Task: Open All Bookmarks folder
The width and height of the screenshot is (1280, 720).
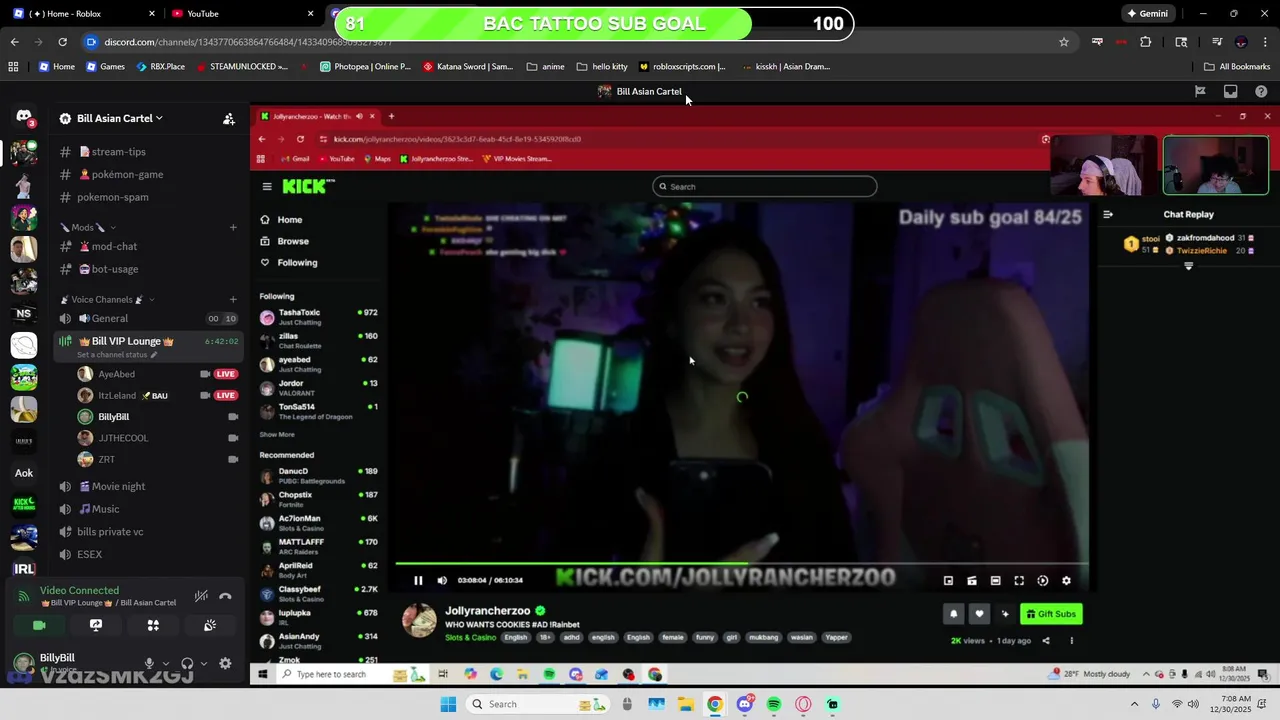Action: [x=1237, y=67]
